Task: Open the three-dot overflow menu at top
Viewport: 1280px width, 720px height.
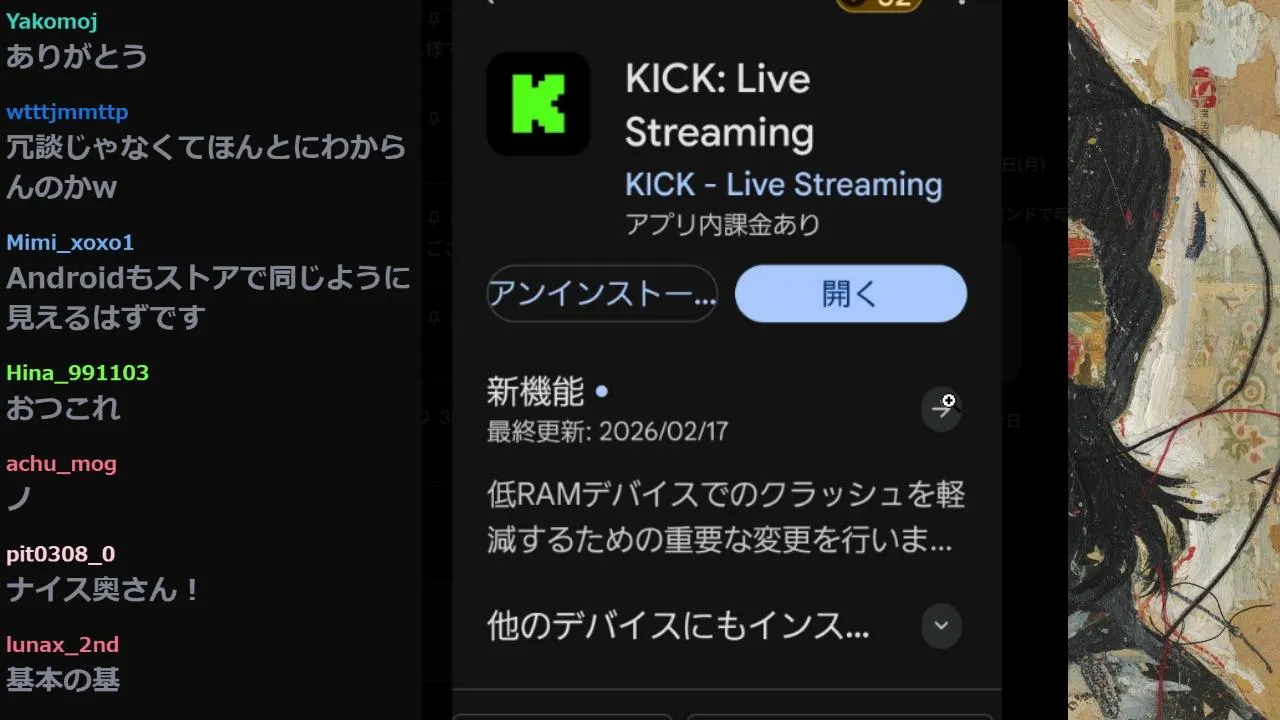Action: point(962,3)
